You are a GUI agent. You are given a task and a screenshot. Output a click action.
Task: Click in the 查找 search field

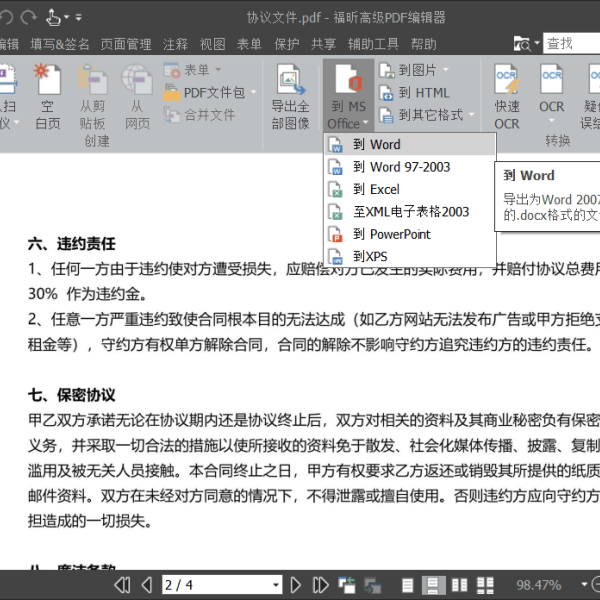pyautogui.click(x=571, y=43)
